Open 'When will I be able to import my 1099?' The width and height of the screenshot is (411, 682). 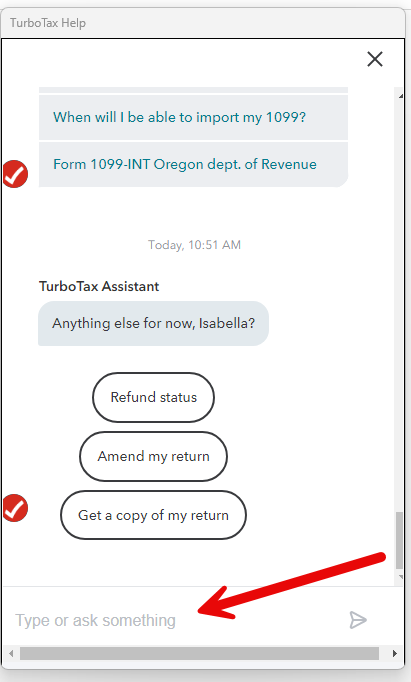point(180,117)
